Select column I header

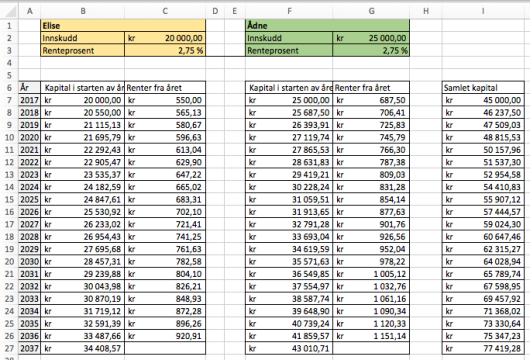click(483, 11)
